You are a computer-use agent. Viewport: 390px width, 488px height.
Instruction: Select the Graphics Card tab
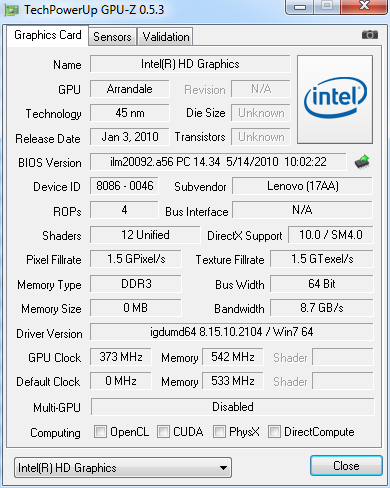click(48, 35)
